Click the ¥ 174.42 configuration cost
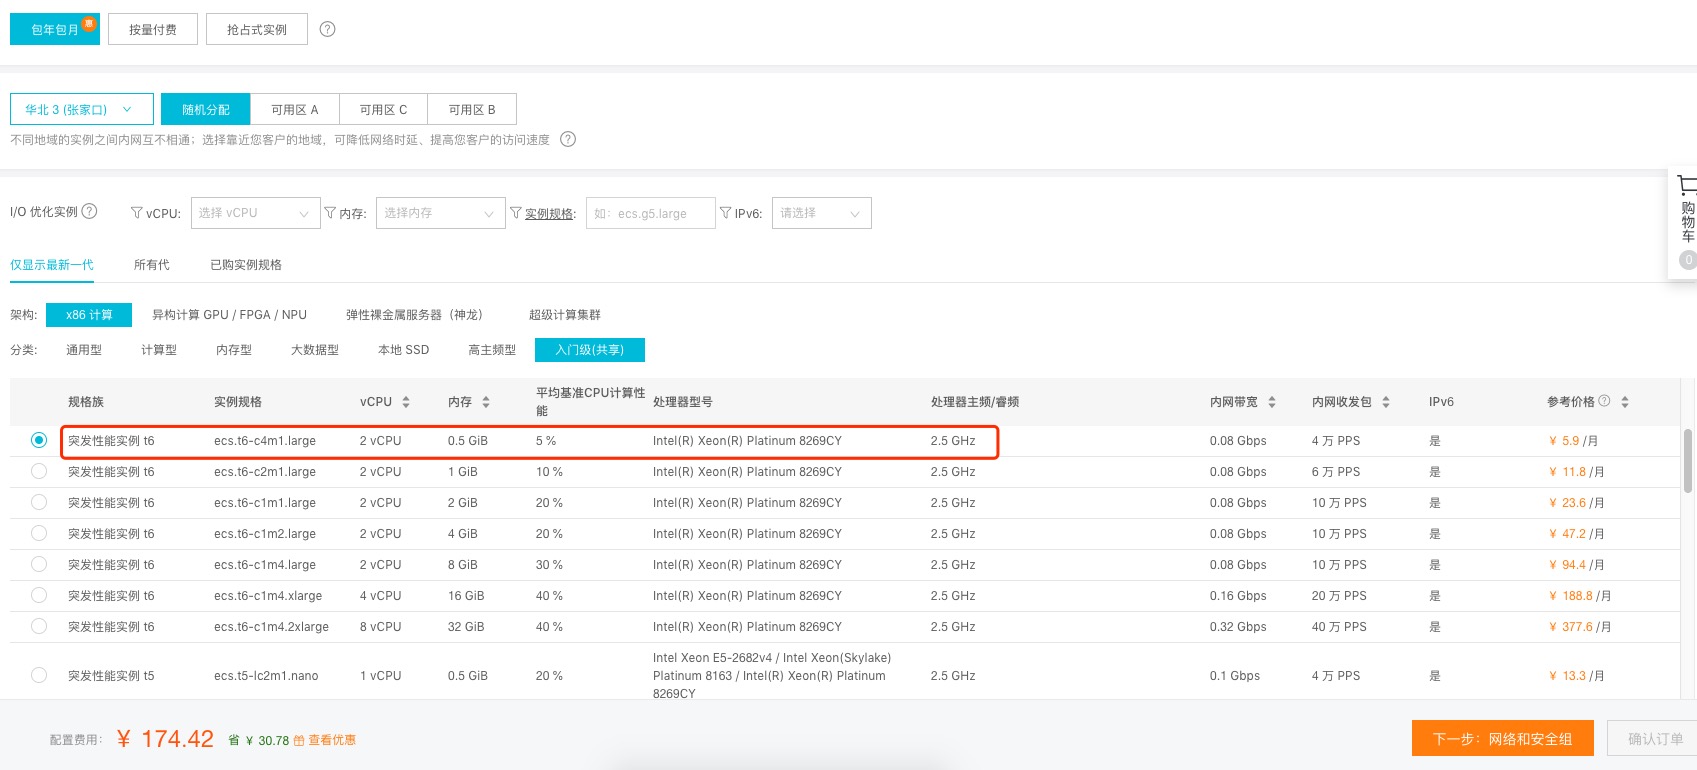Image resolution: width=1697 pixels, height=770 pixels. [166, 739]
